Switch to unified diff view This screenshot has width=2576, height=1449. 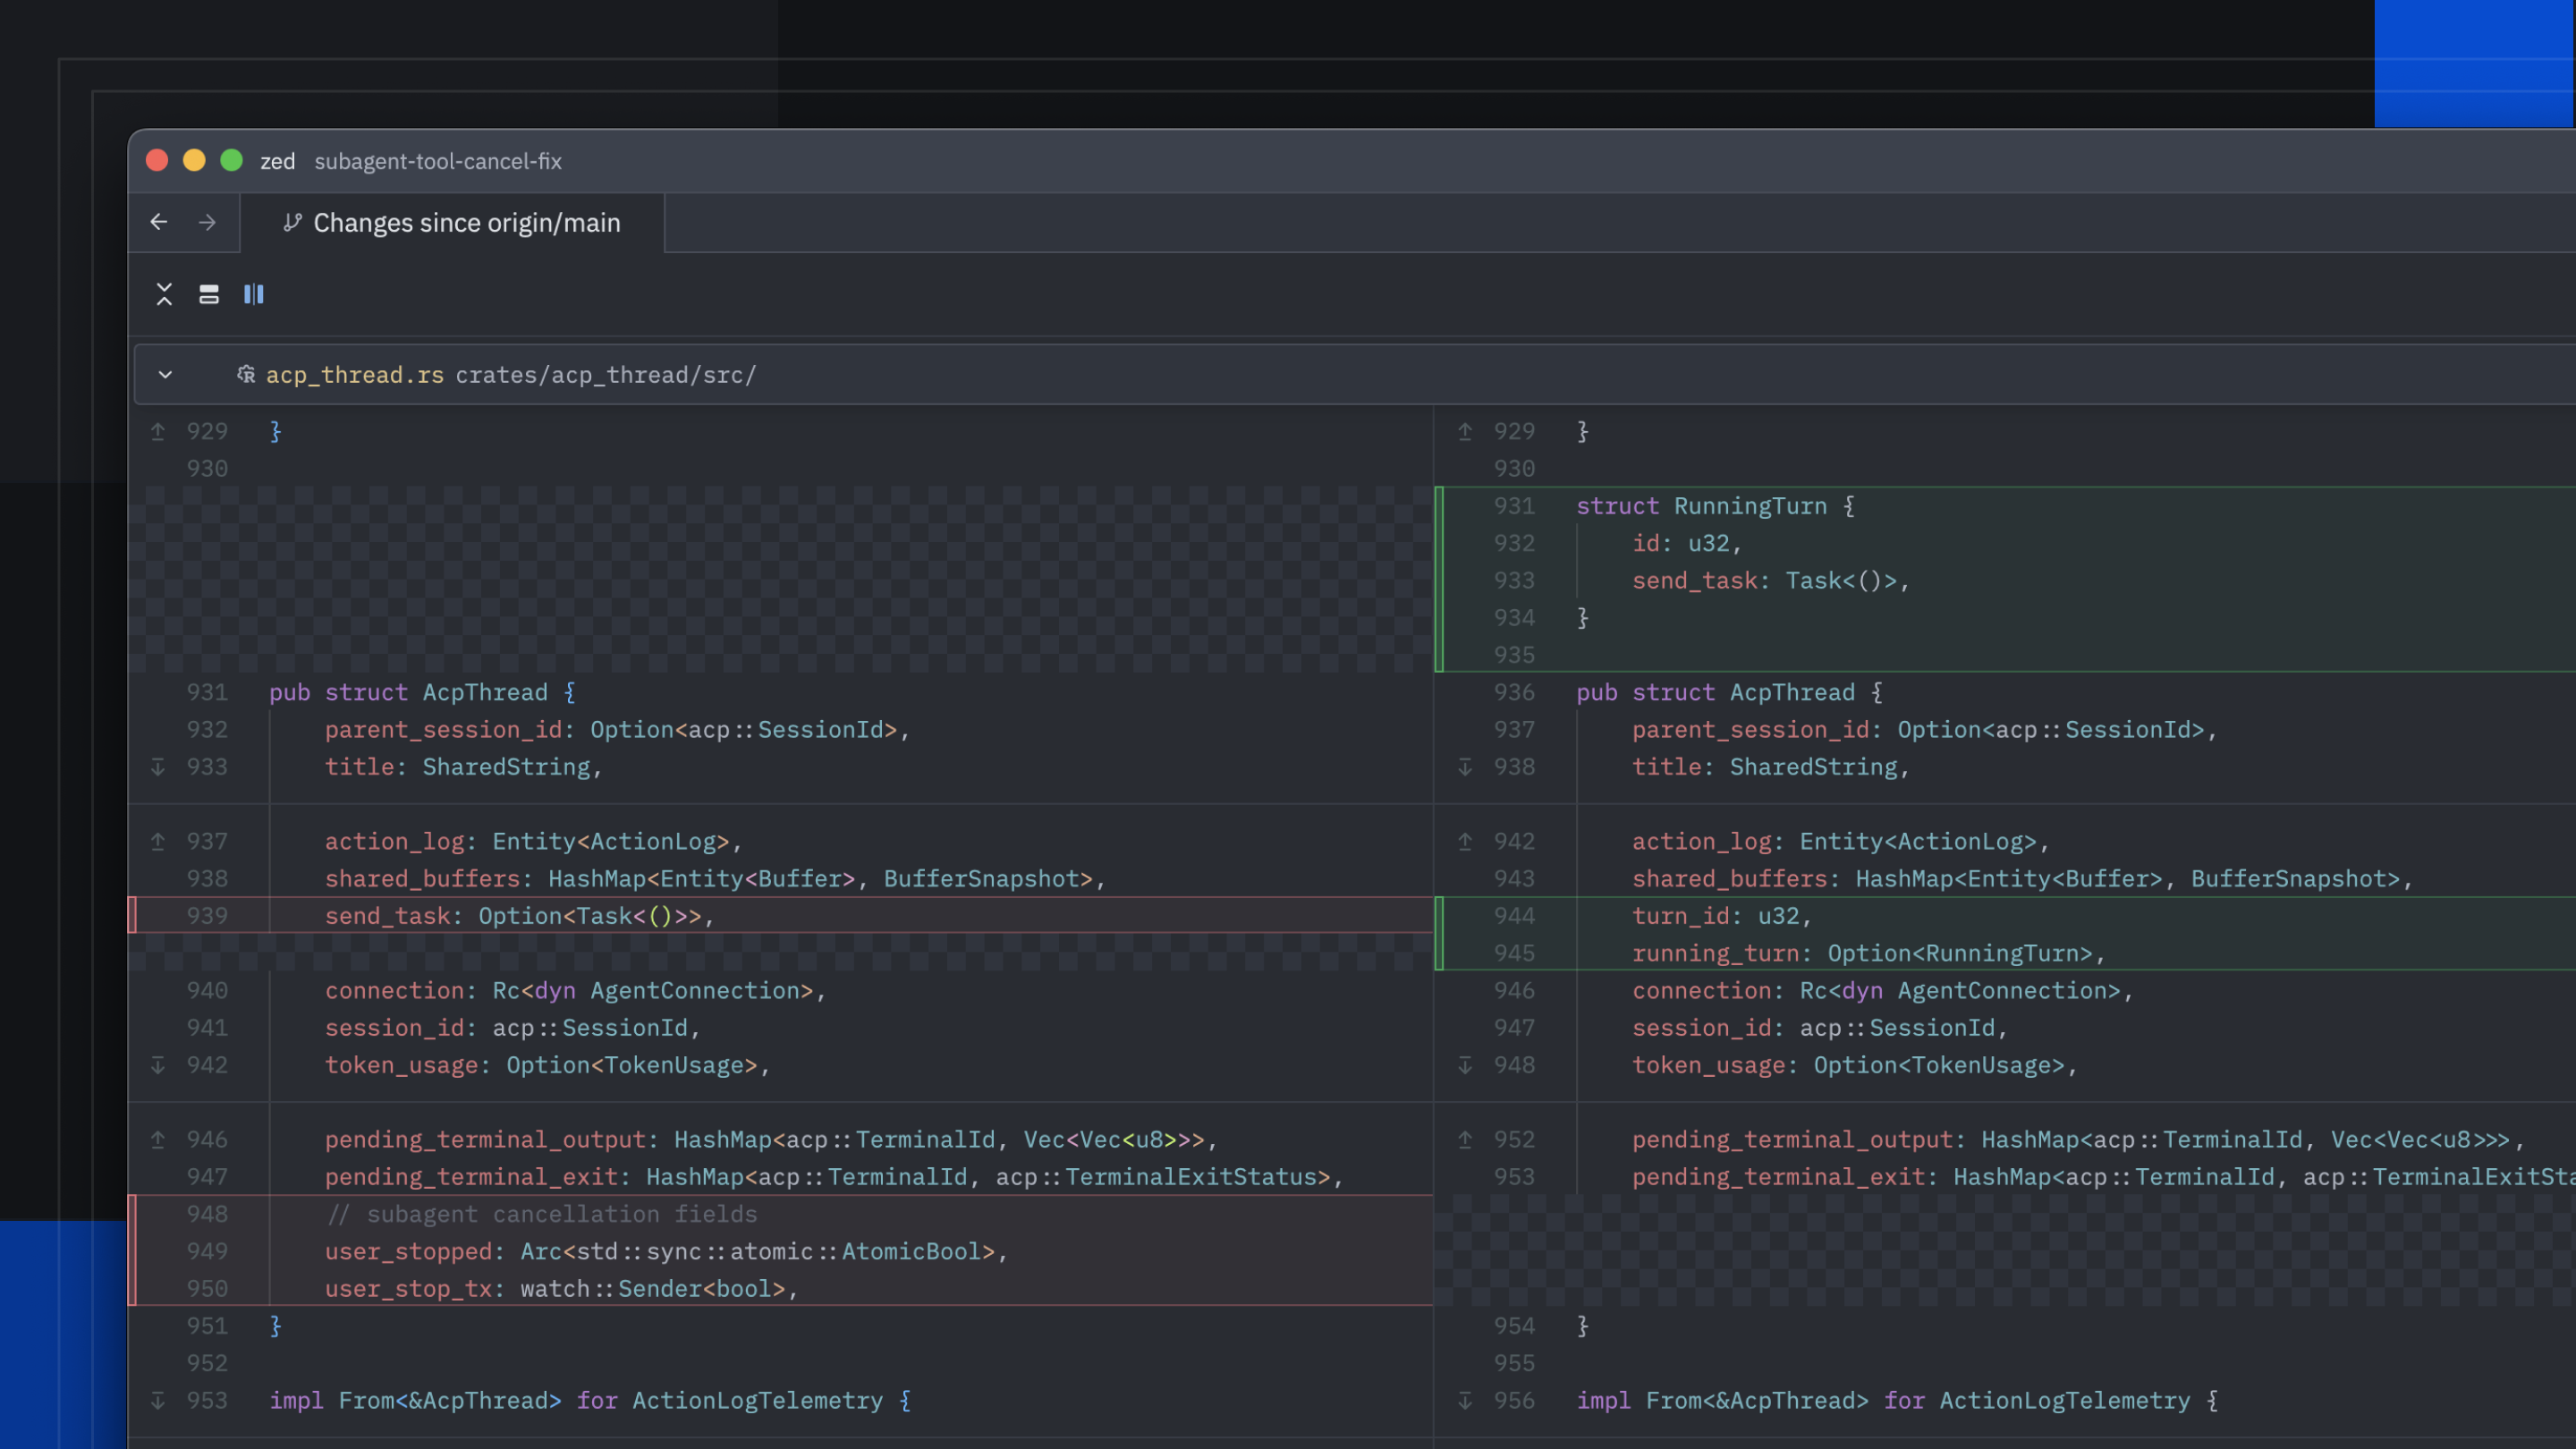coord(209,294)
